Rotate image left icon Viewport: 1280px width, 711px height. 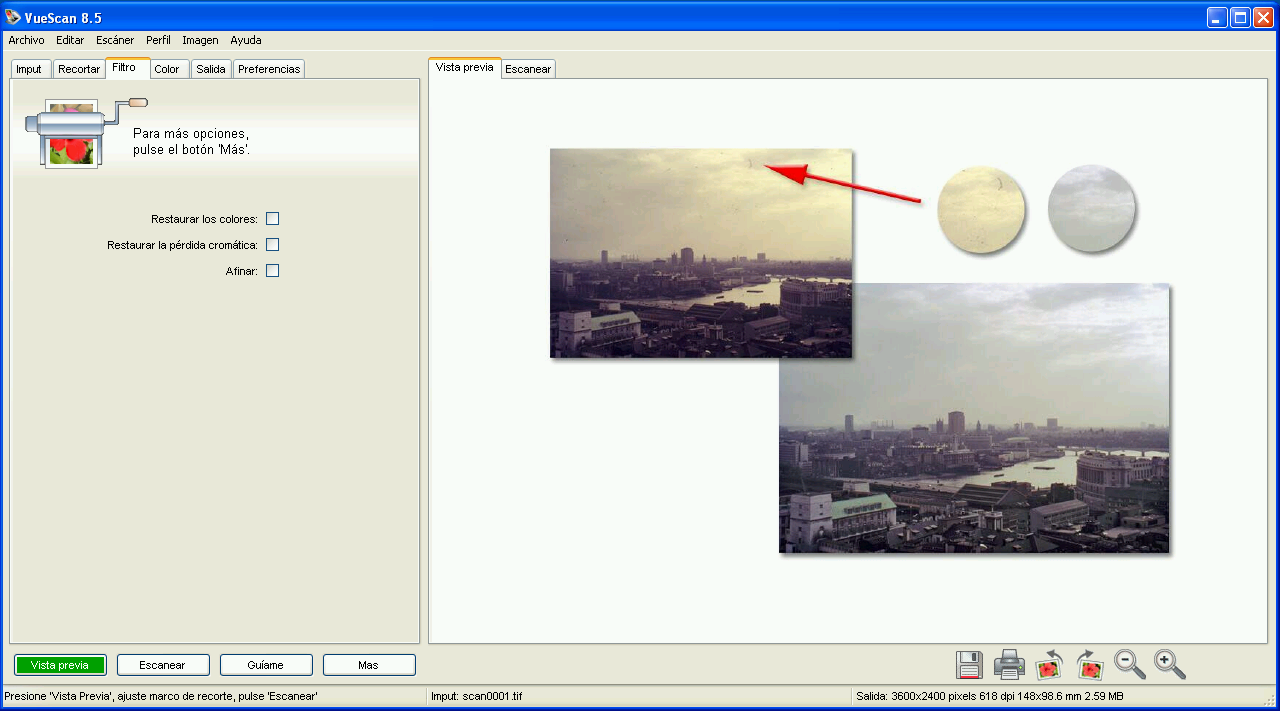click(1049, 664)
